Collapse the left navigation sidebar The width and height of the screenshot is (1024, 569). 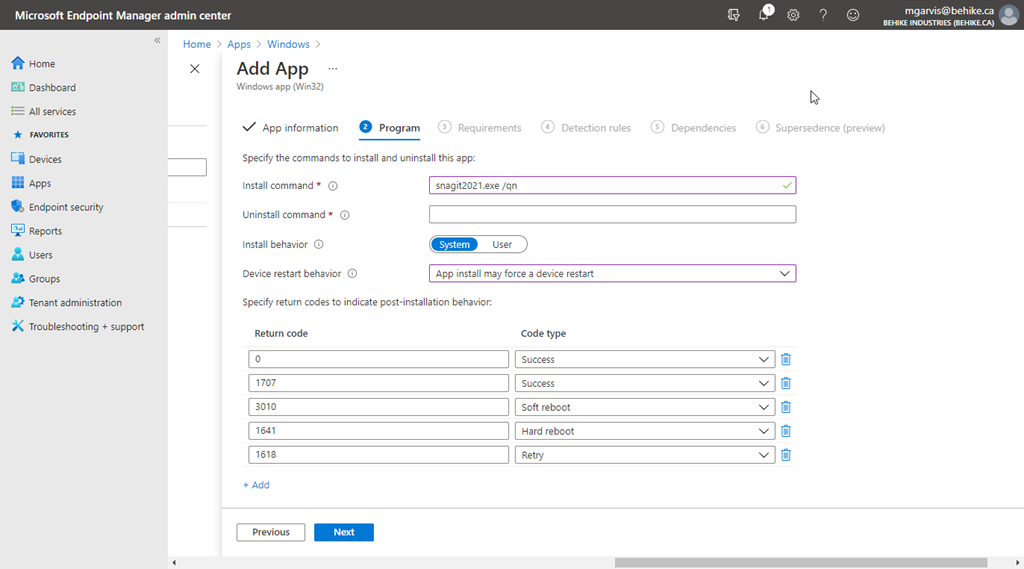157,40
